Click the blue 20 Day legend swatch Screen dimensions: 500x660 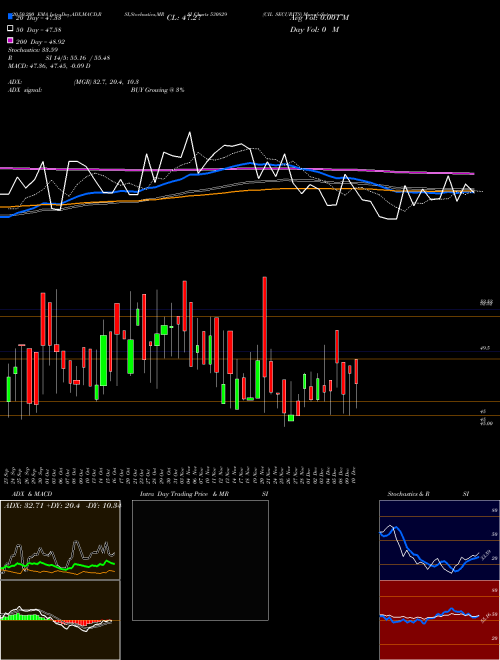(10, 17)
